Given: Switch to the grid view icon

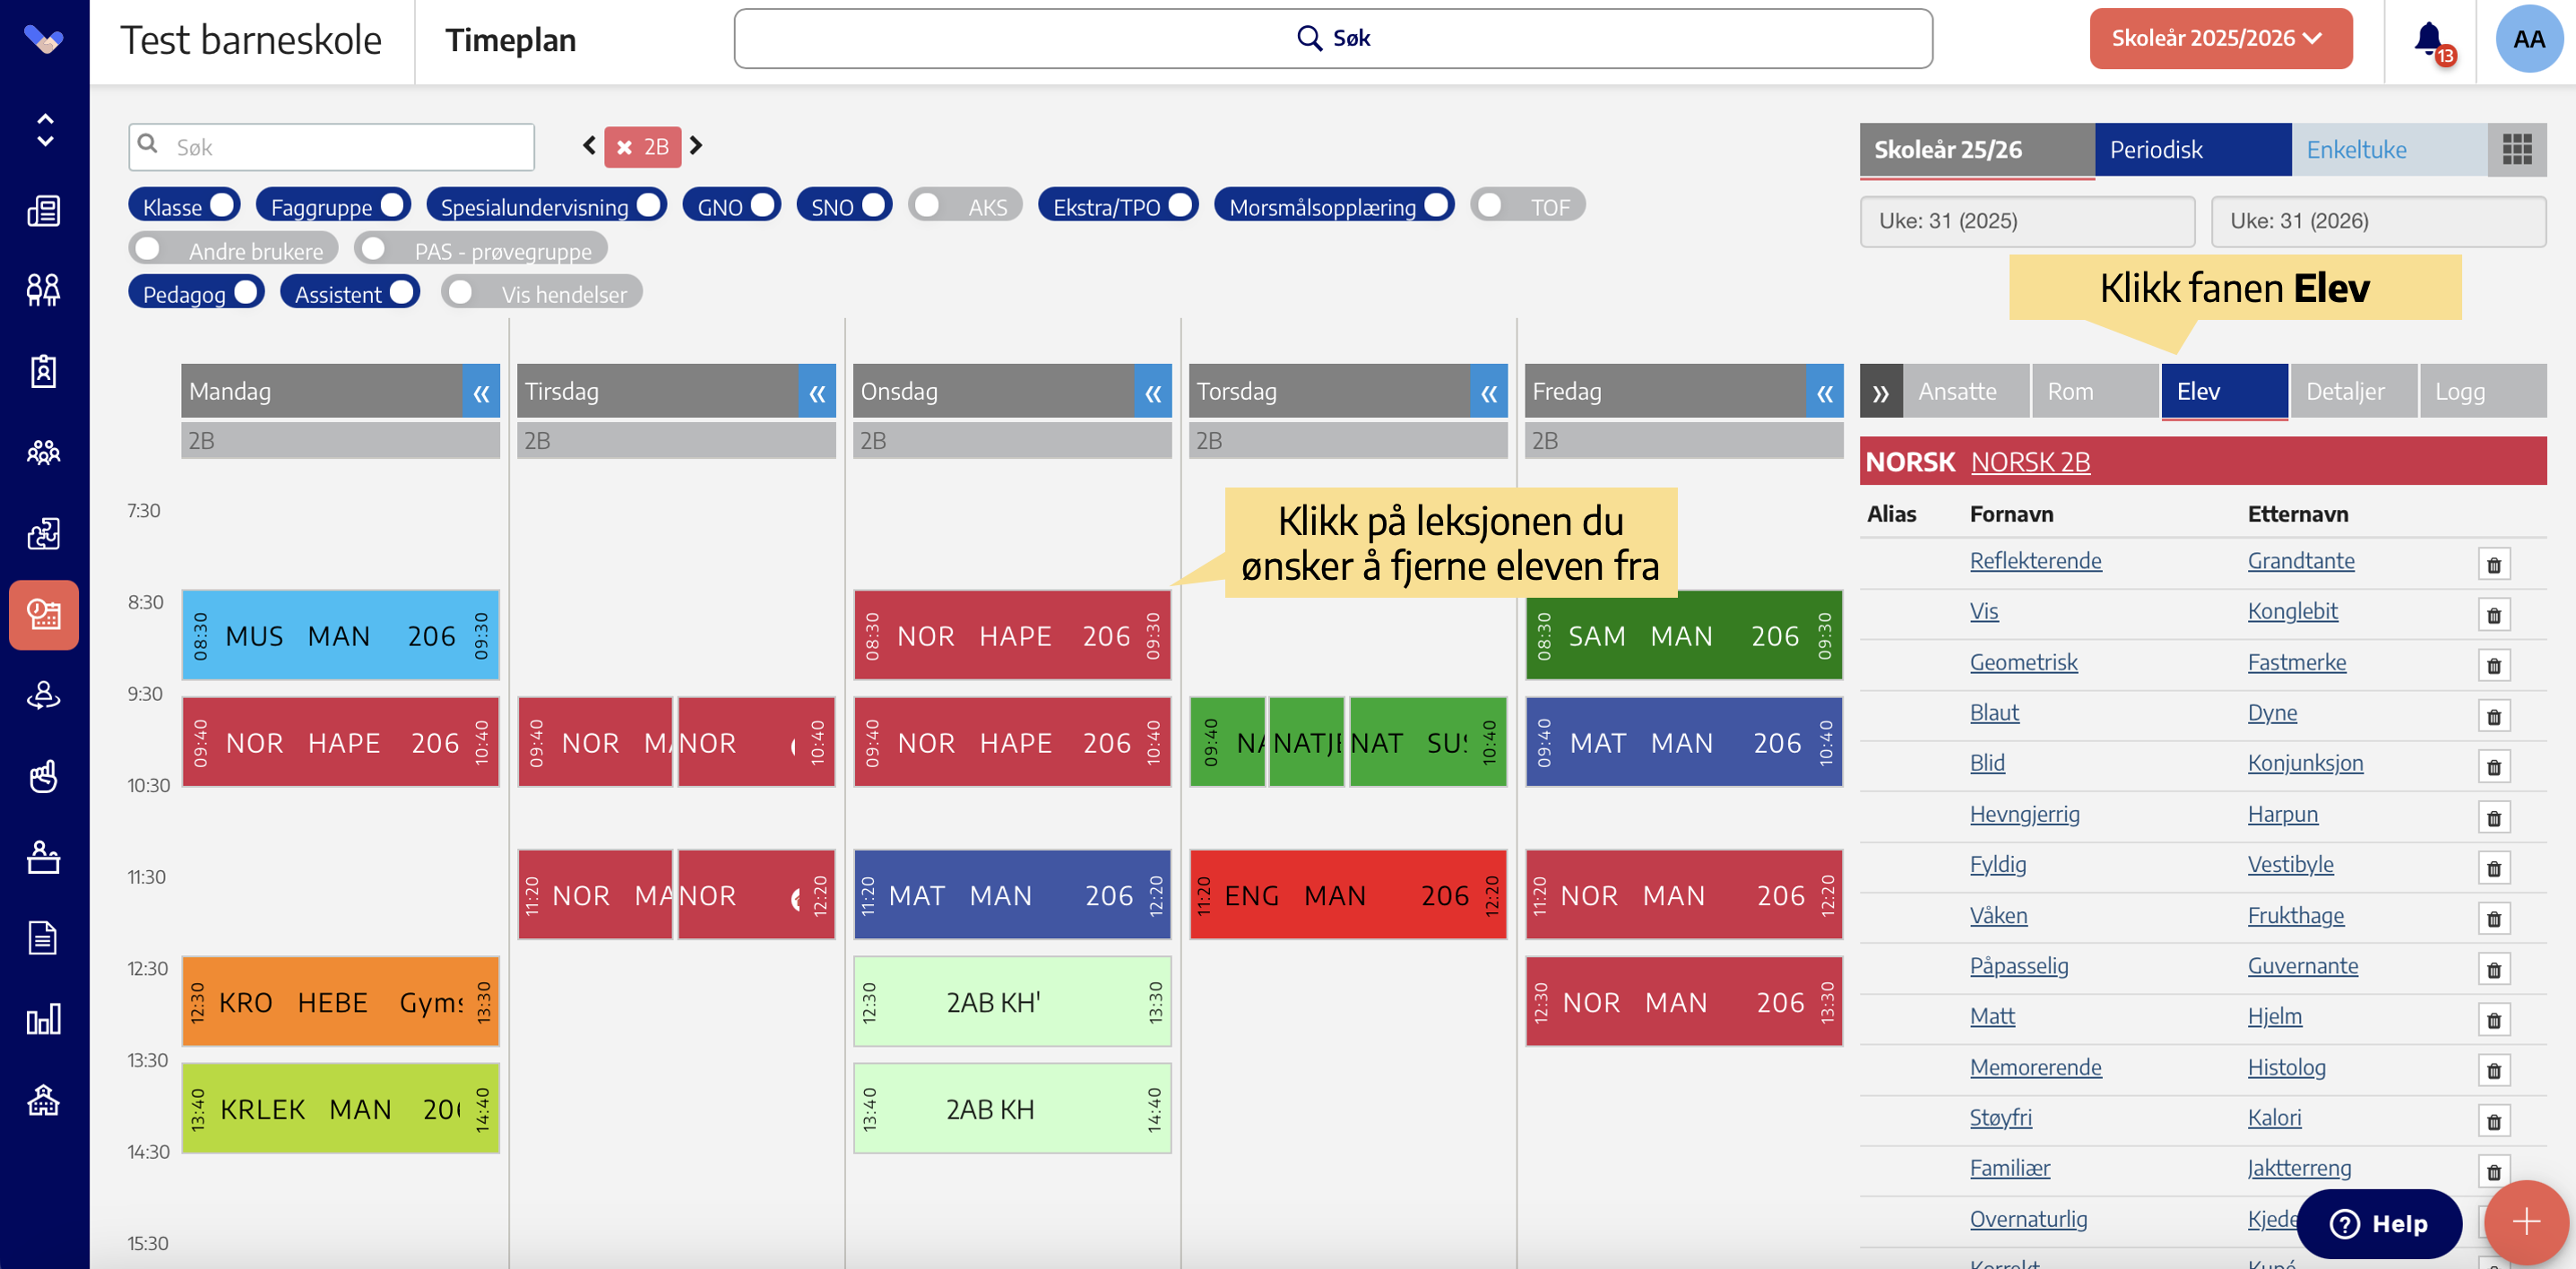Looking at the screenshot, I should coord(2516,150).
